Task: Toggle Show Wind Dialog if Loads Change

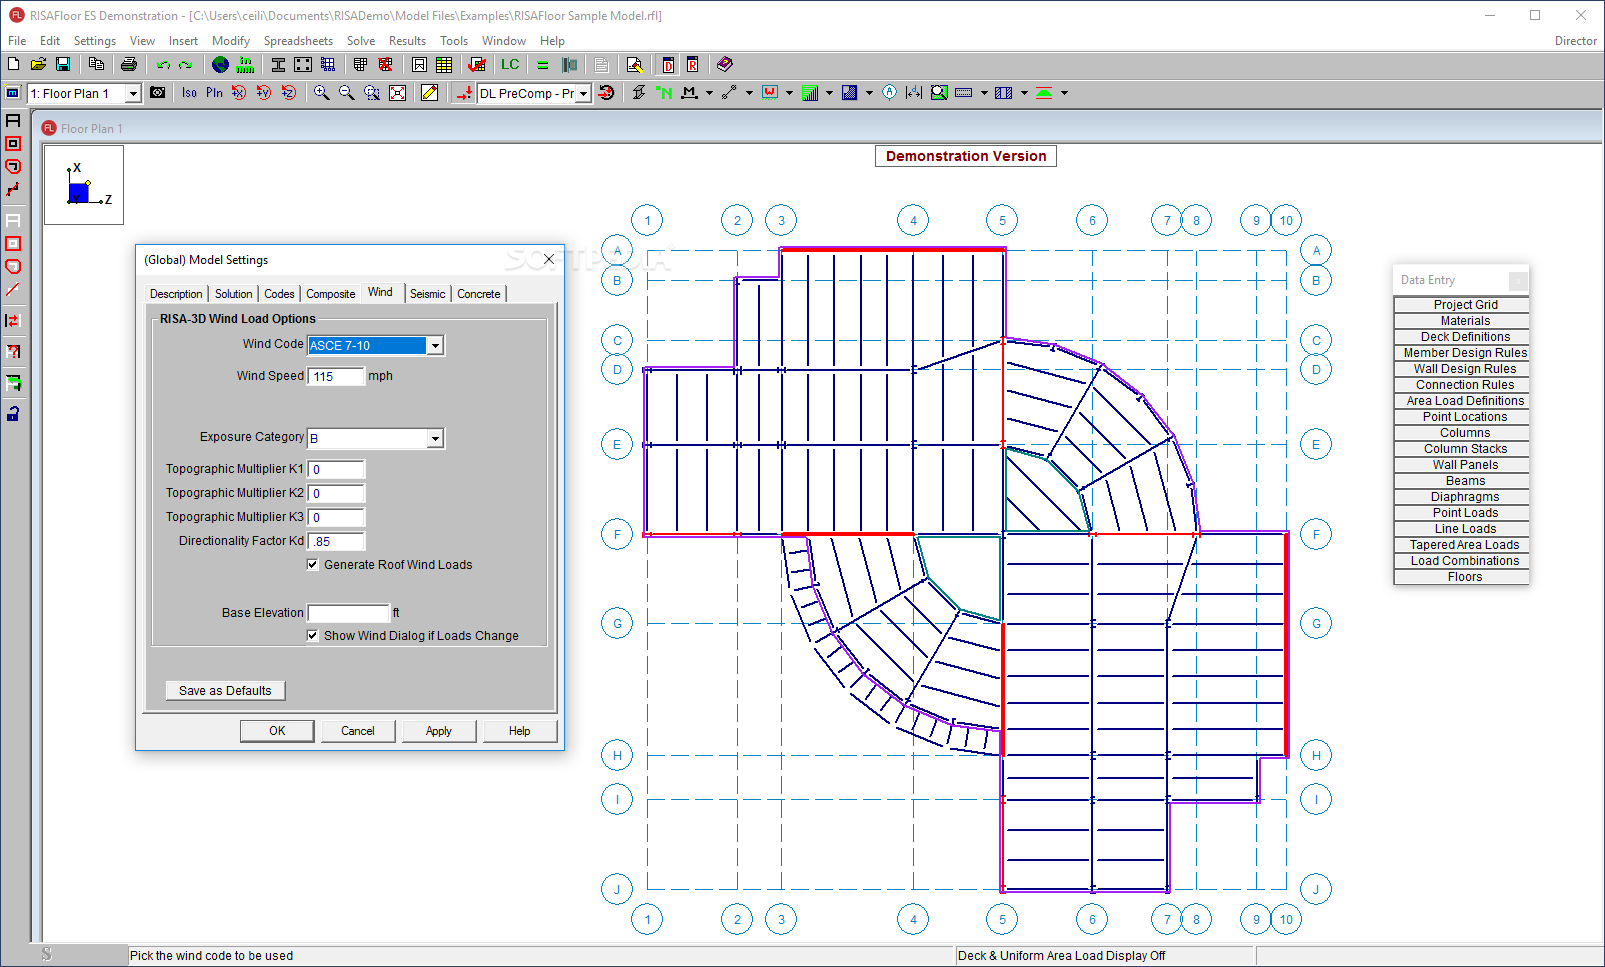Action: [x=312, y=635]
